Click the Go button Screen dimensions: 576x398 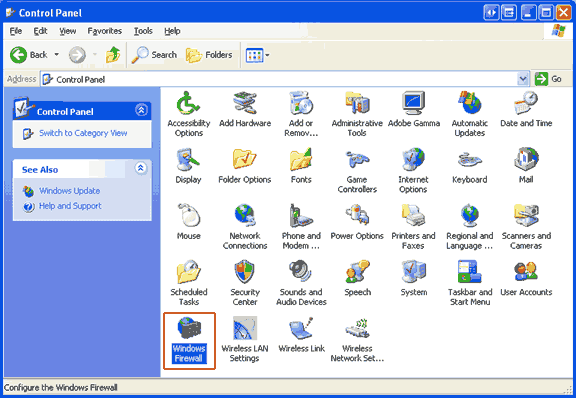[548, 79]
